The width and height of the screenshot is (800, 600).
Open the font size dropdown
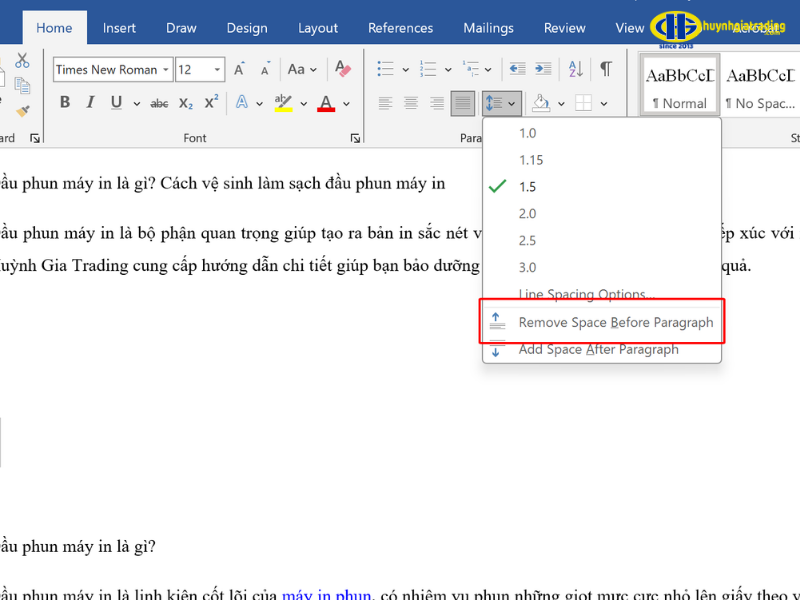click(x=216, y=69)
